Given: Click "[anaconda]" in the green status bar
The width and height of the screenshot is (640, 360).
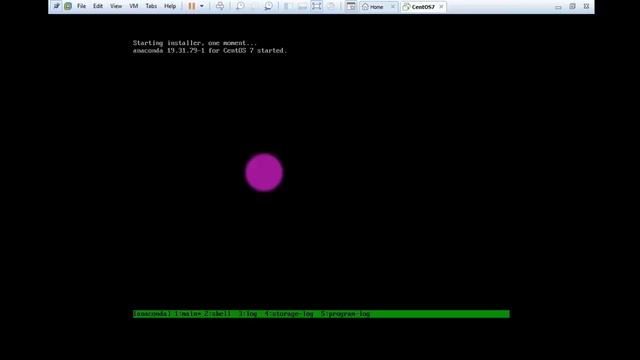Looking at the screenshot, I should tap(152, 314).
